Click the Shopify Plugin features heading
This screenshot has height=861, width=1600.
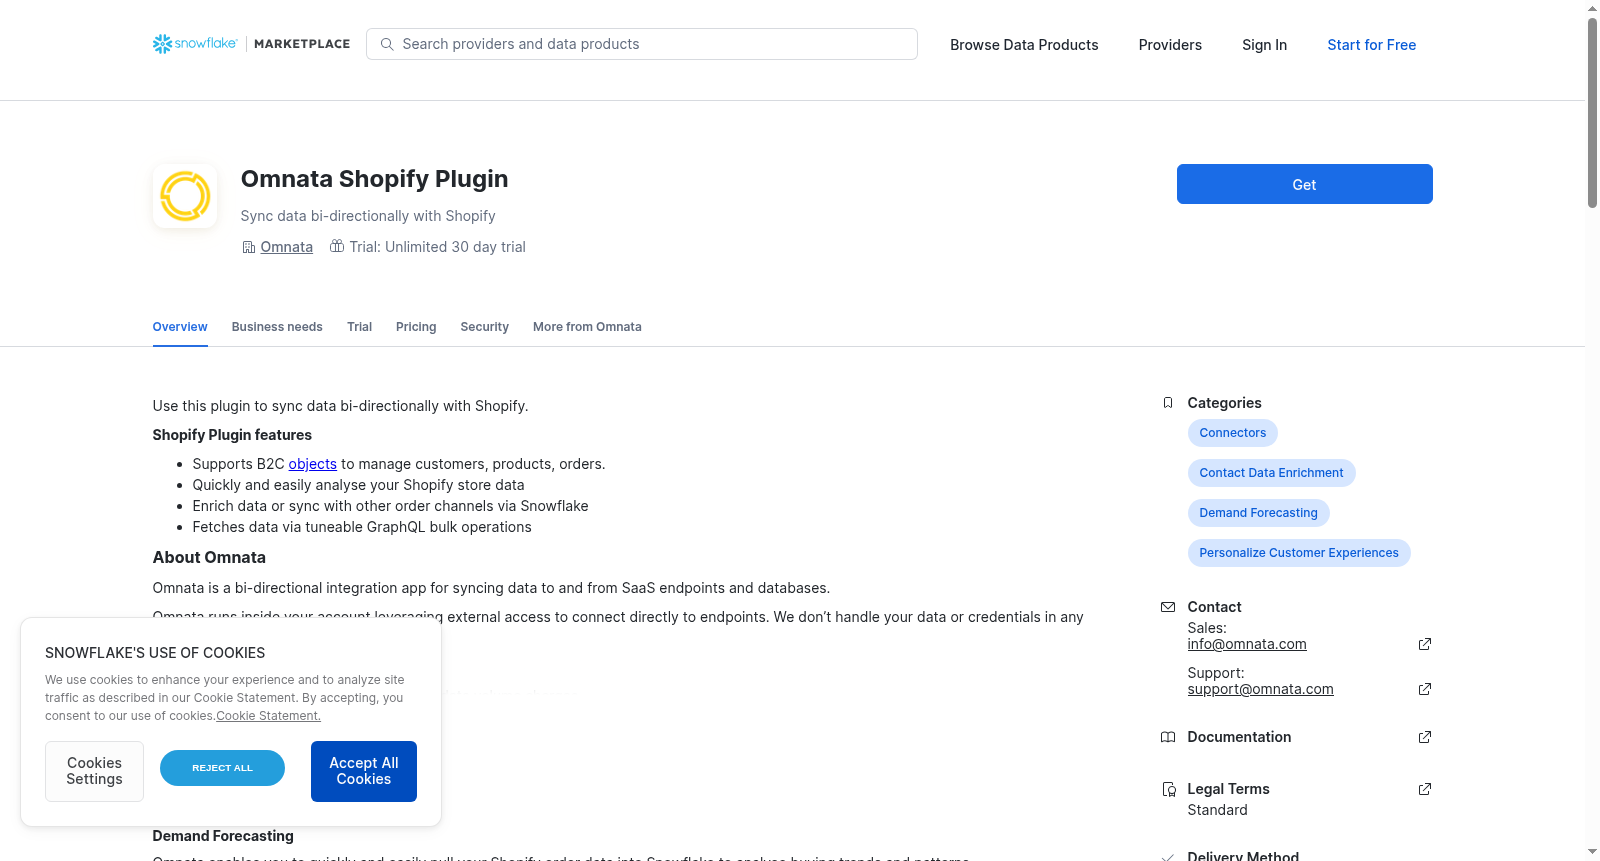(x=232, y=435)
